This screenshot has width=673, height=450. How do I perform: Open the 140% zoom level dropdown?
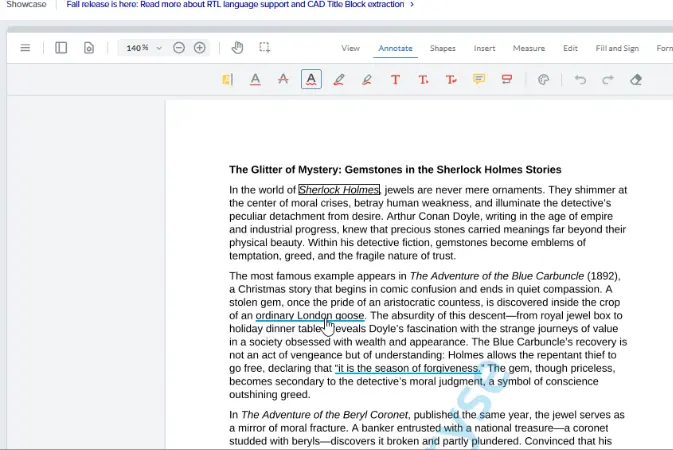pos(159,48)
